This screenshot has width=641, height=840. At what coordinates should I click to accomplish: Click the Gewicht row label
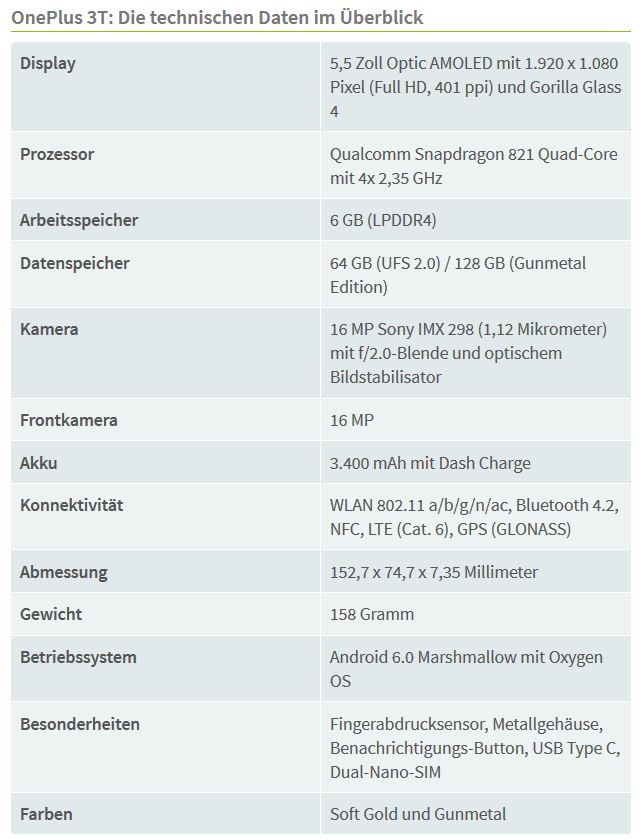click(x=51, y=614)
